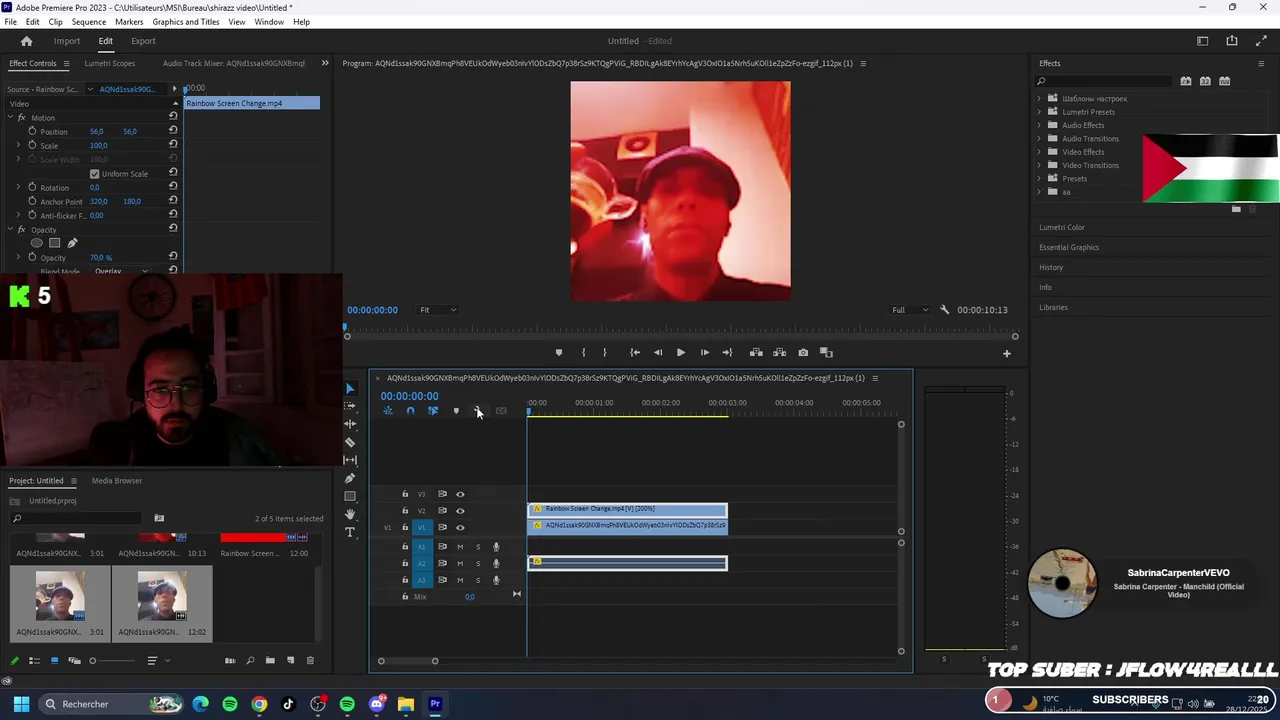Select the Ripple Edit tool
Viewport: 1280px width, 720px height.
coord(350,424)
